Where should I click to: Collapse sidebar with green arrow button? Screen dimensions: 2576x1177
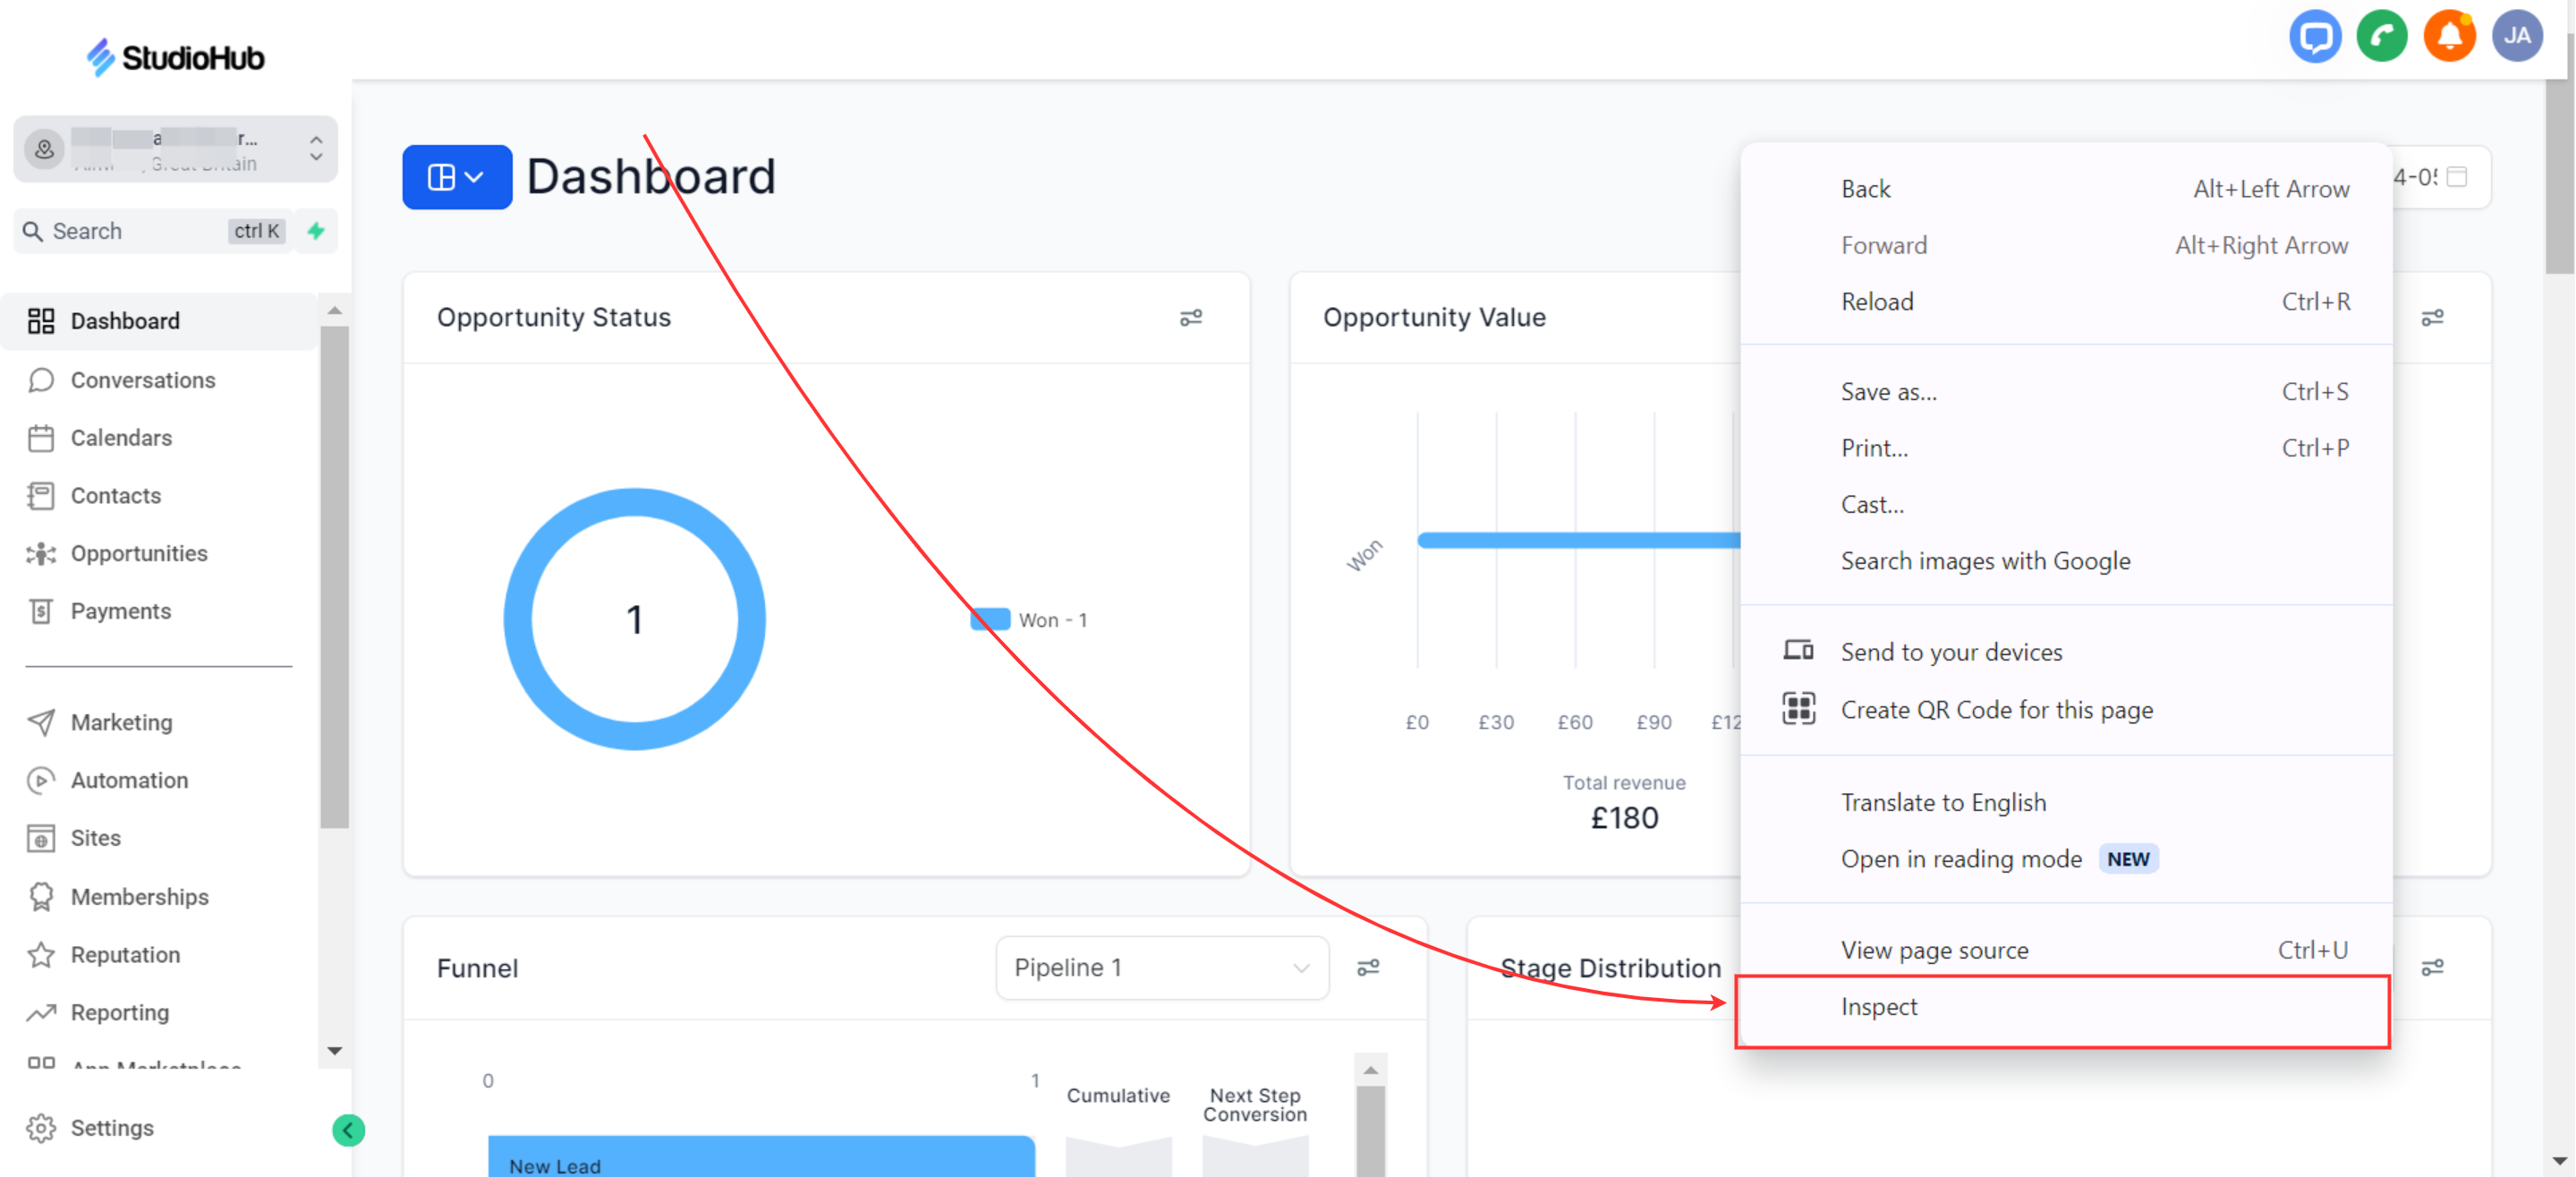tap(348, 1130)
